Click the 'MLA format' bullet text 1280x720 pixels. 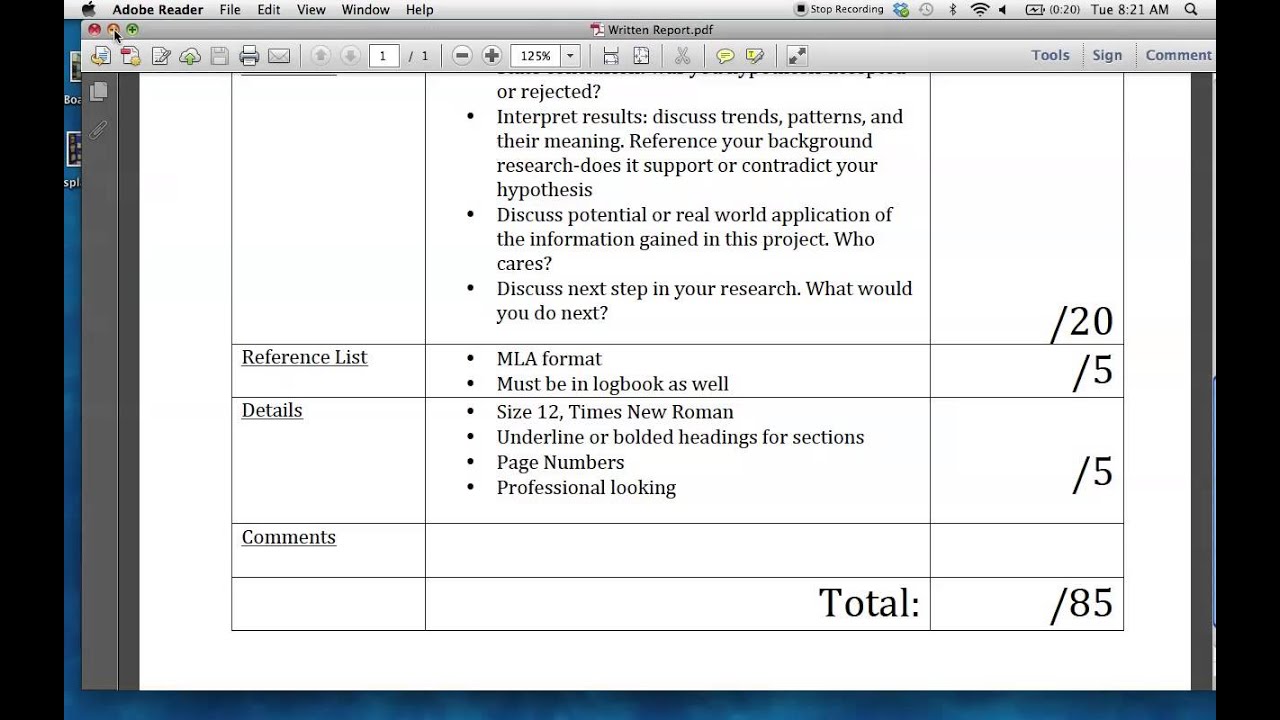coord(549,358)
